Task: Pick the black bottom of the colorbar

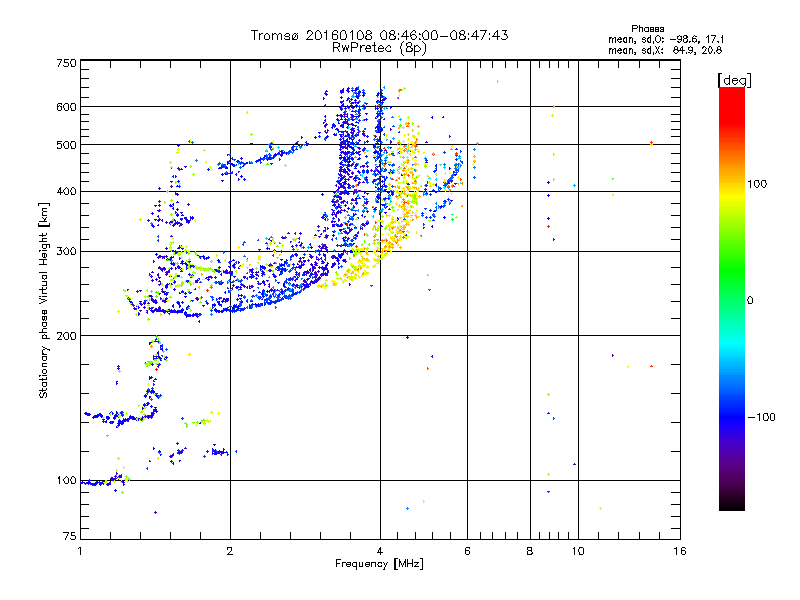Action: tap(732, 503)
